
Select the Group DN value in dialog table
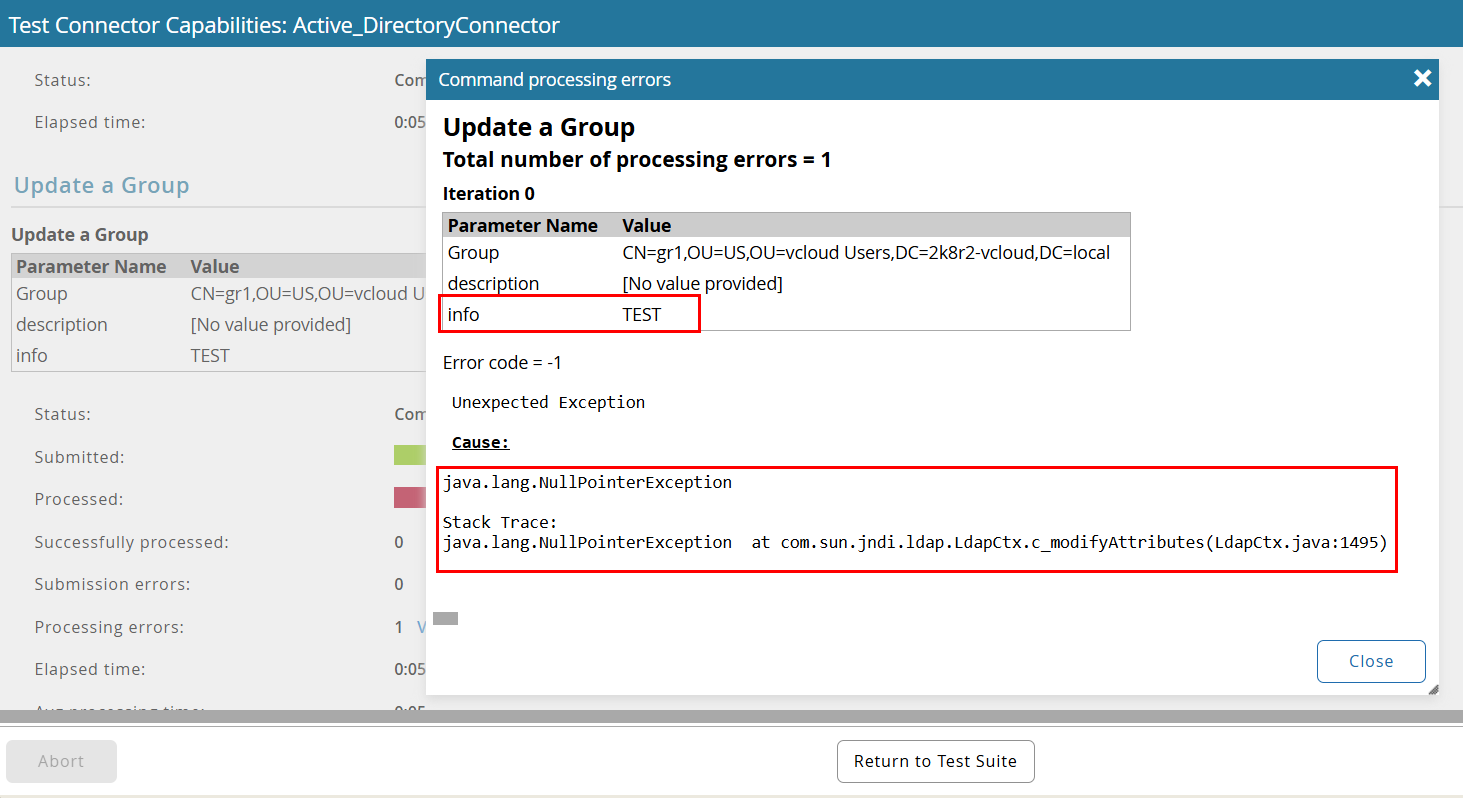(x=866, y=253)
